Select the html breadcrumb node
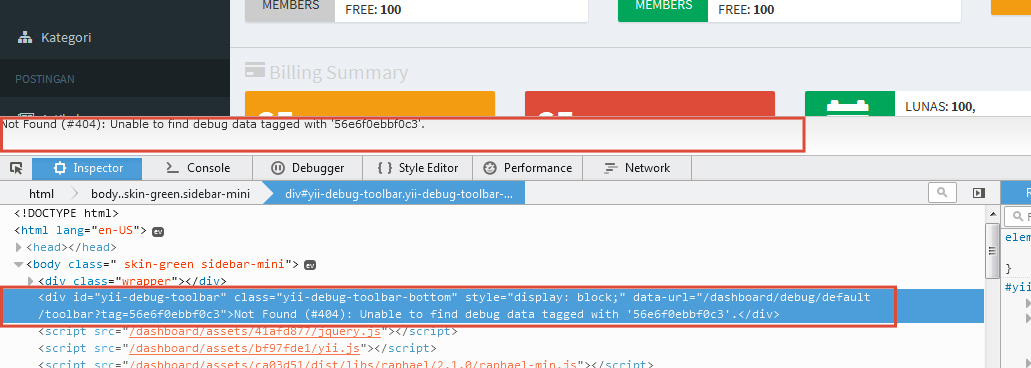1031x368 pixels. (41, 194)
